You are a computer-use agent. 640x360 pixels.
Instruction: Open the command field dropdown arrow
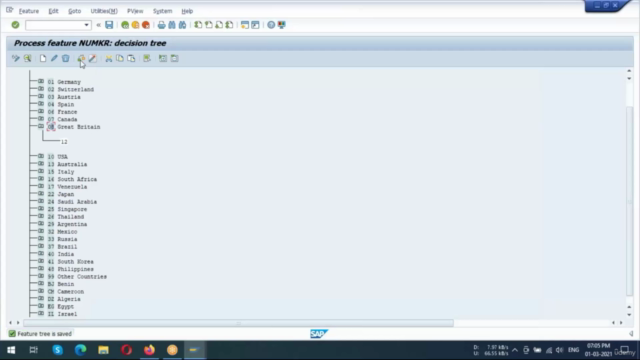tap(86, 25)
